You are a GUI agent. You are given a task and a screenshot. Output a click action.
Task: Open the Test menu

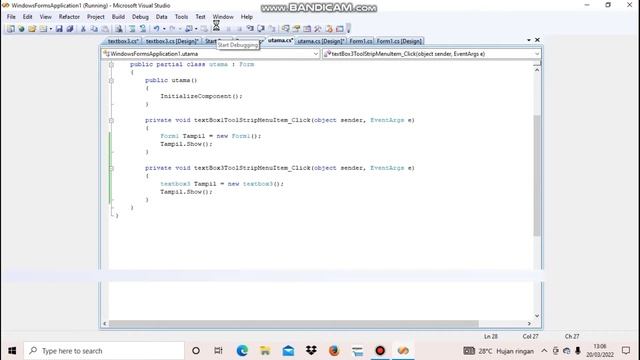[200, 17]
